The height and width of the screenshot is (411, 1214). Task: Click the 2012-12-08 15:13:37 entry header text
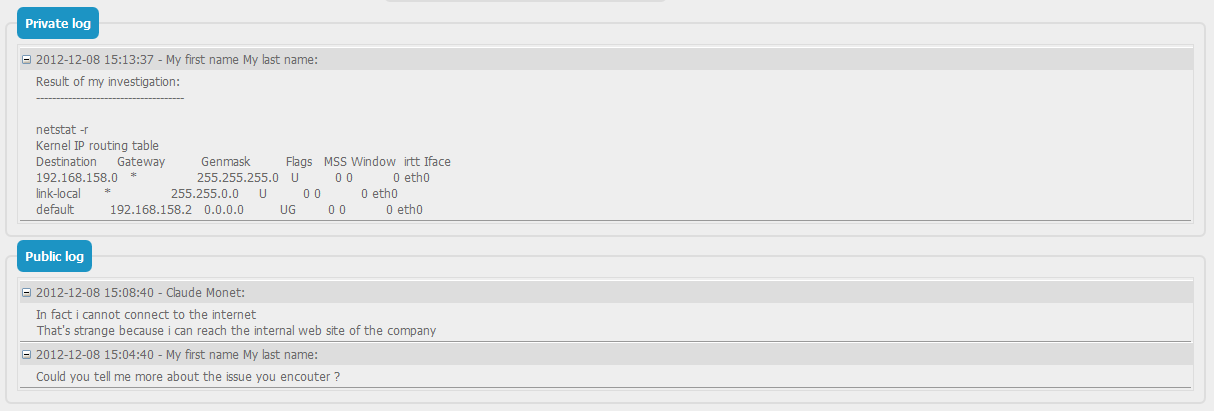176,60
